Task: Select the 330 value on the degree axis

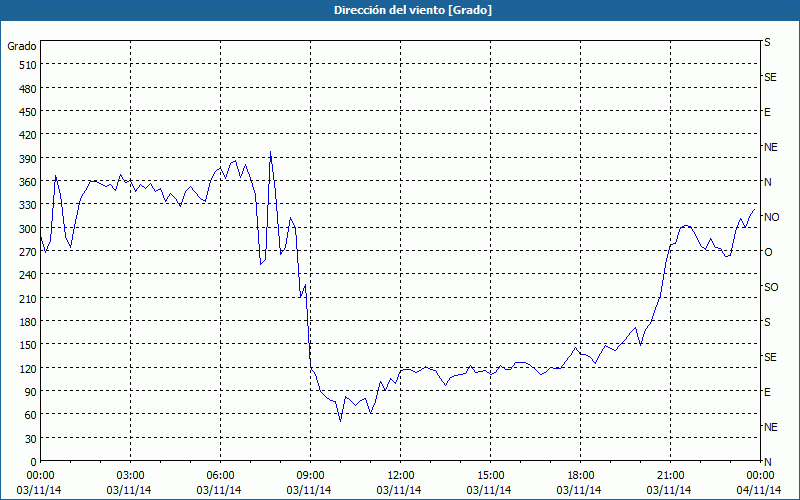Action: (28, 205)
